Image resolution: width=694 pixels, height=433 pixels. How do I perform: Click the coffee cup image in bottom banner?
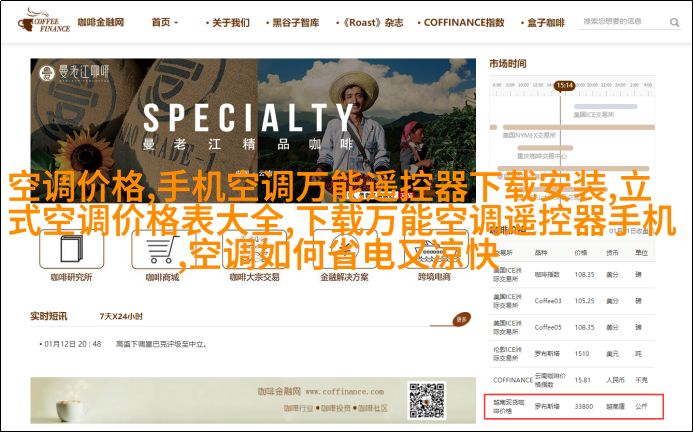tap(72, 409)
